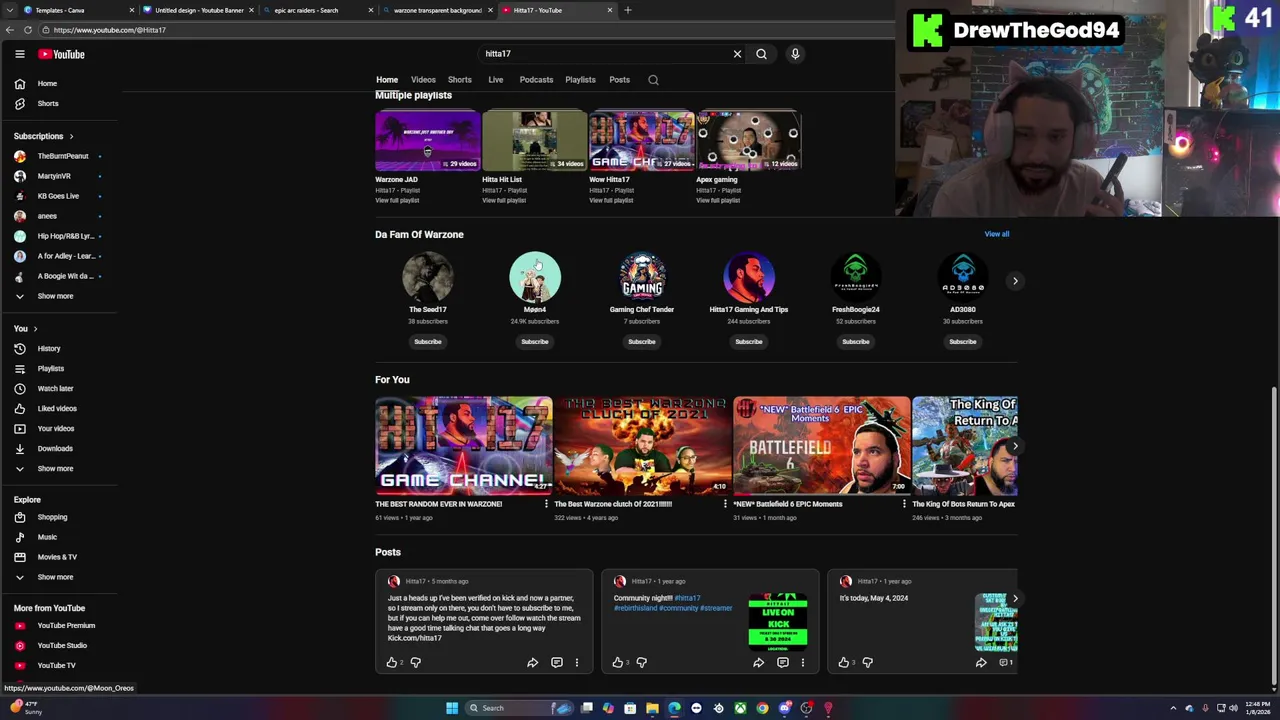Viewport: 1280px width, 720px height.
Task: Switch to the Posts channel tab
Action: (620, 80)
